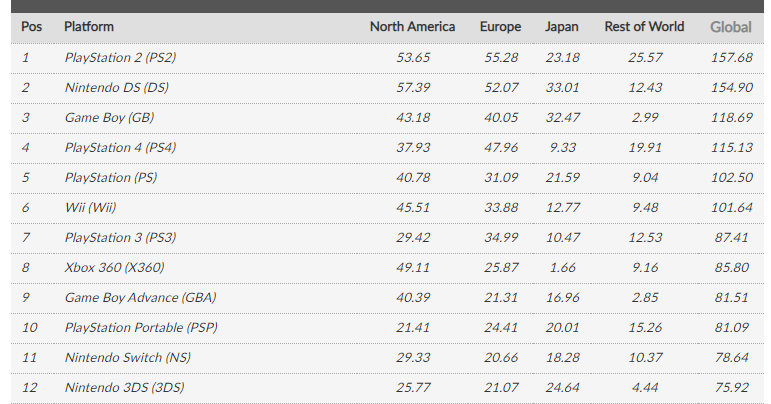The image size is (771, 404).
Task: Sort table by Global column header
Action: (730, 27)
